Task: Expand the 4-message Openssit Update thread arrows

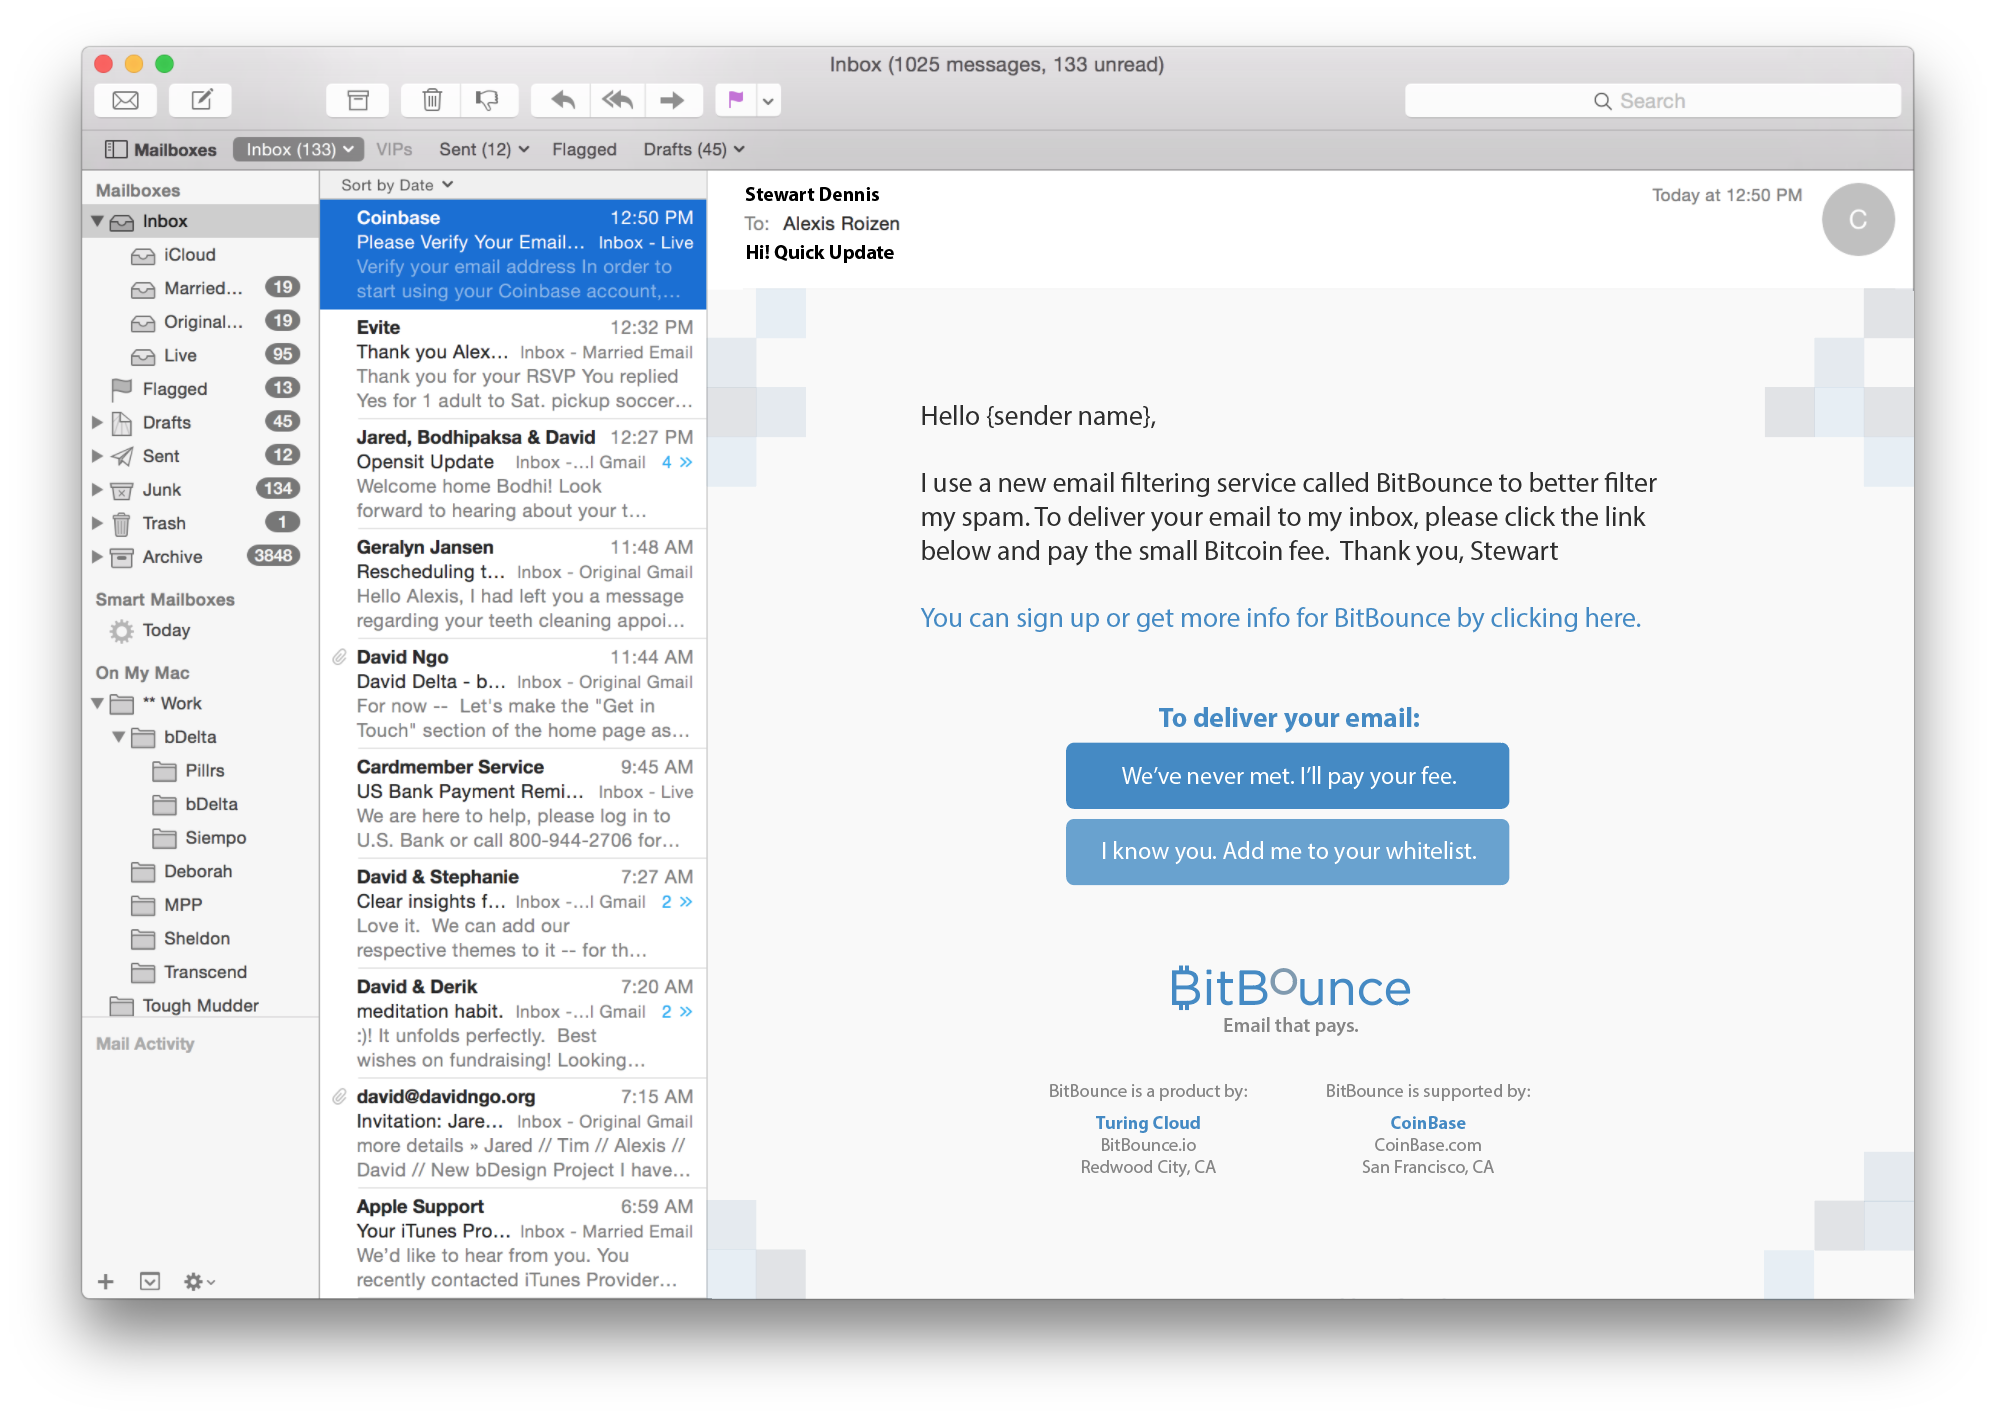Action: pos(685,462)
